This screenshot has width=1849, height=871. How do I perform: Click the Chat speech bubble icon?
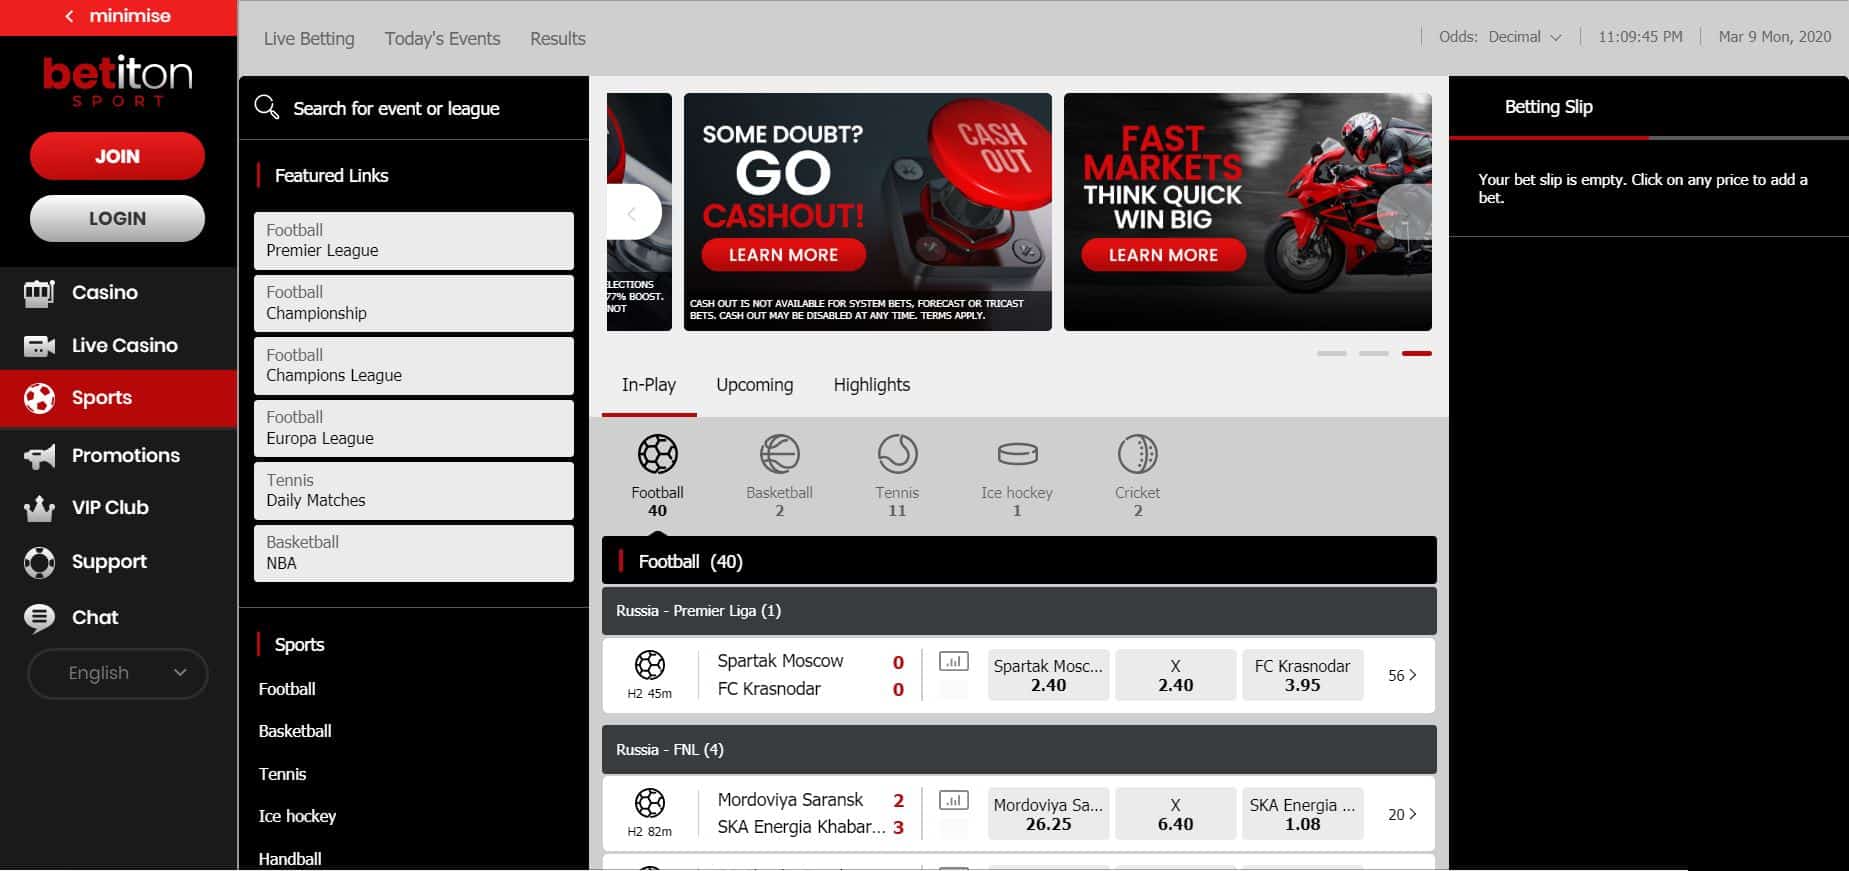click(39, 618)
